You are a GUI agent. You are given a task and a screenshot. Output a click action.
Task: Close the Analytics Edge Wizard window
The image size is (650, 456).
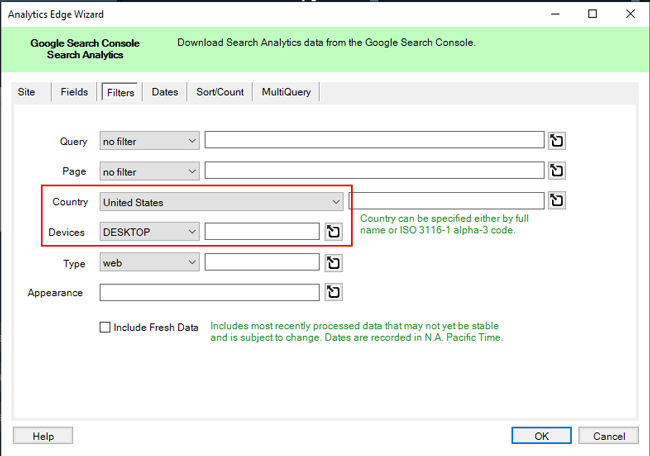pos(630,14)
